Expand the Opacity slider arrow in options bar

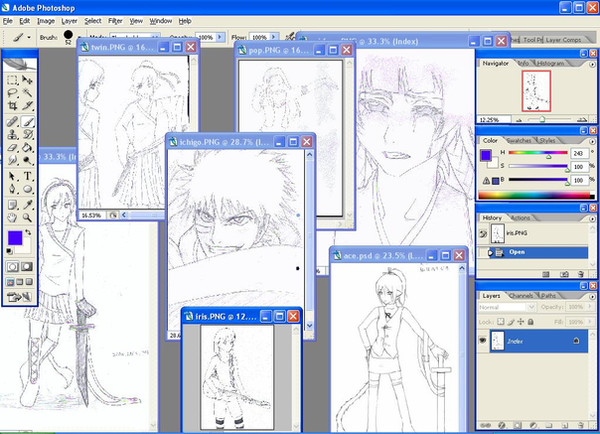point(220,37)
